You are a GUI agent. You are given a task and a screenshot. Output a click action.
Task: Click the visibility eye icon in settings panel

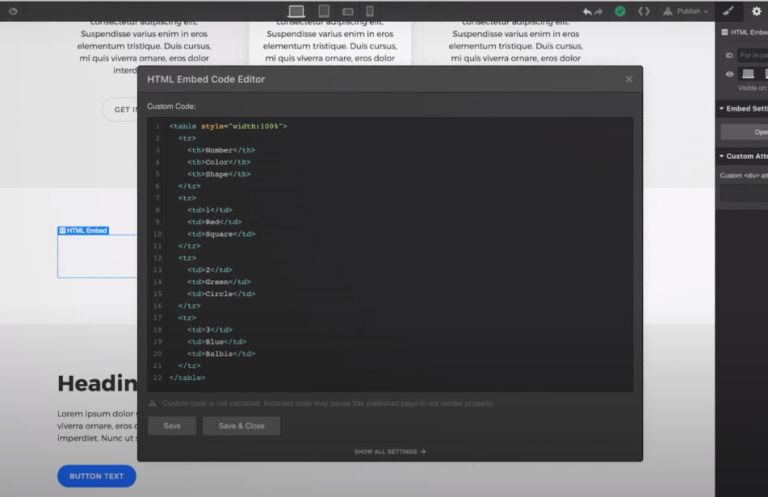click(729, 74)
